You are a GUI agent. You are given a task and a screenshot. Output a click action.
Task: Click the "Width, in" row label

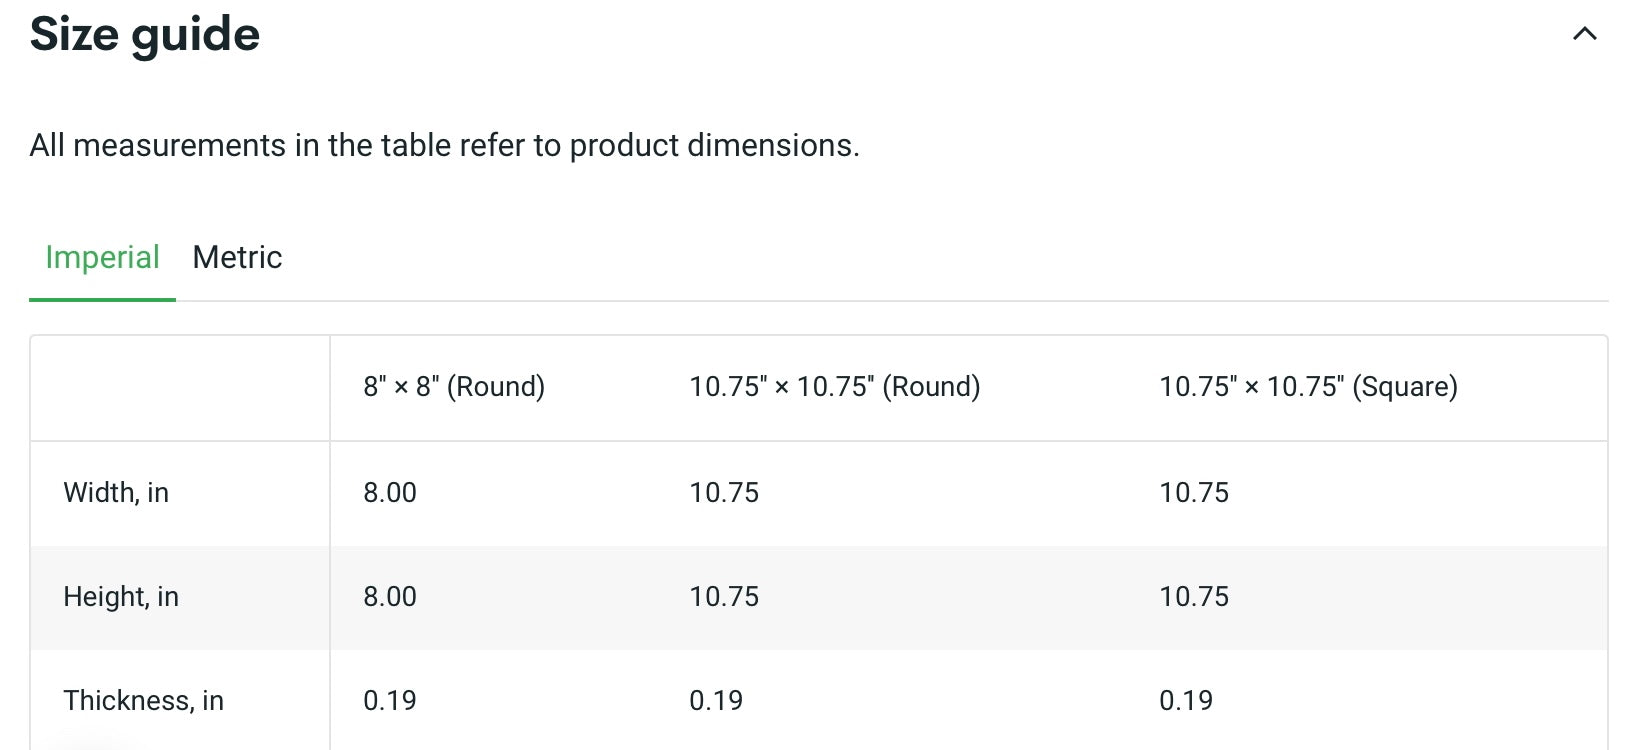click(x=116, y=493)
